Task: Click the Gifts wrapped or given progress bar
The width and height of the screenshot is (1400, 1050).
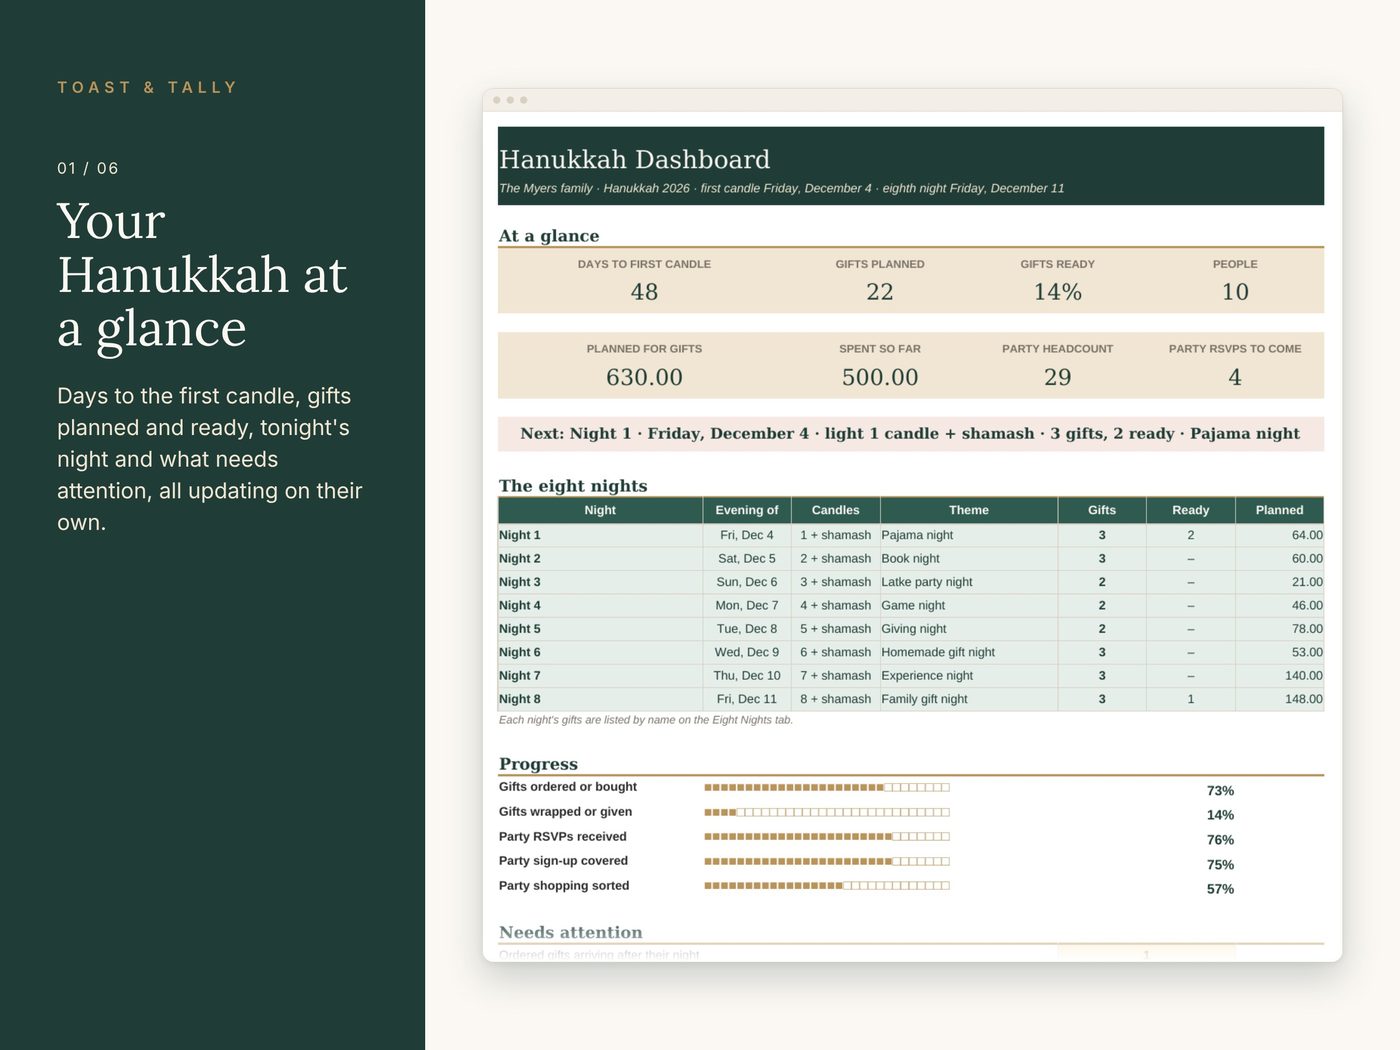Action: click(827, 812)
